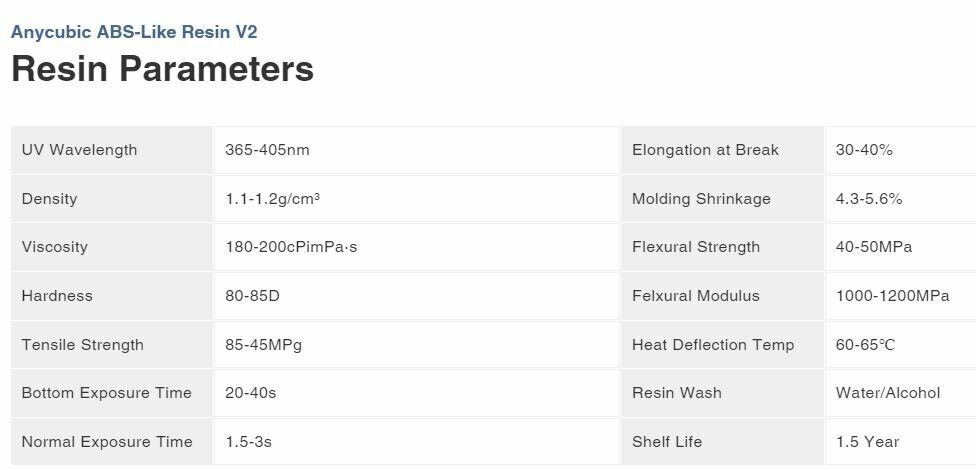Select the 180-200cPimPa·s viscosity value
976x470 pixels.
291,247
